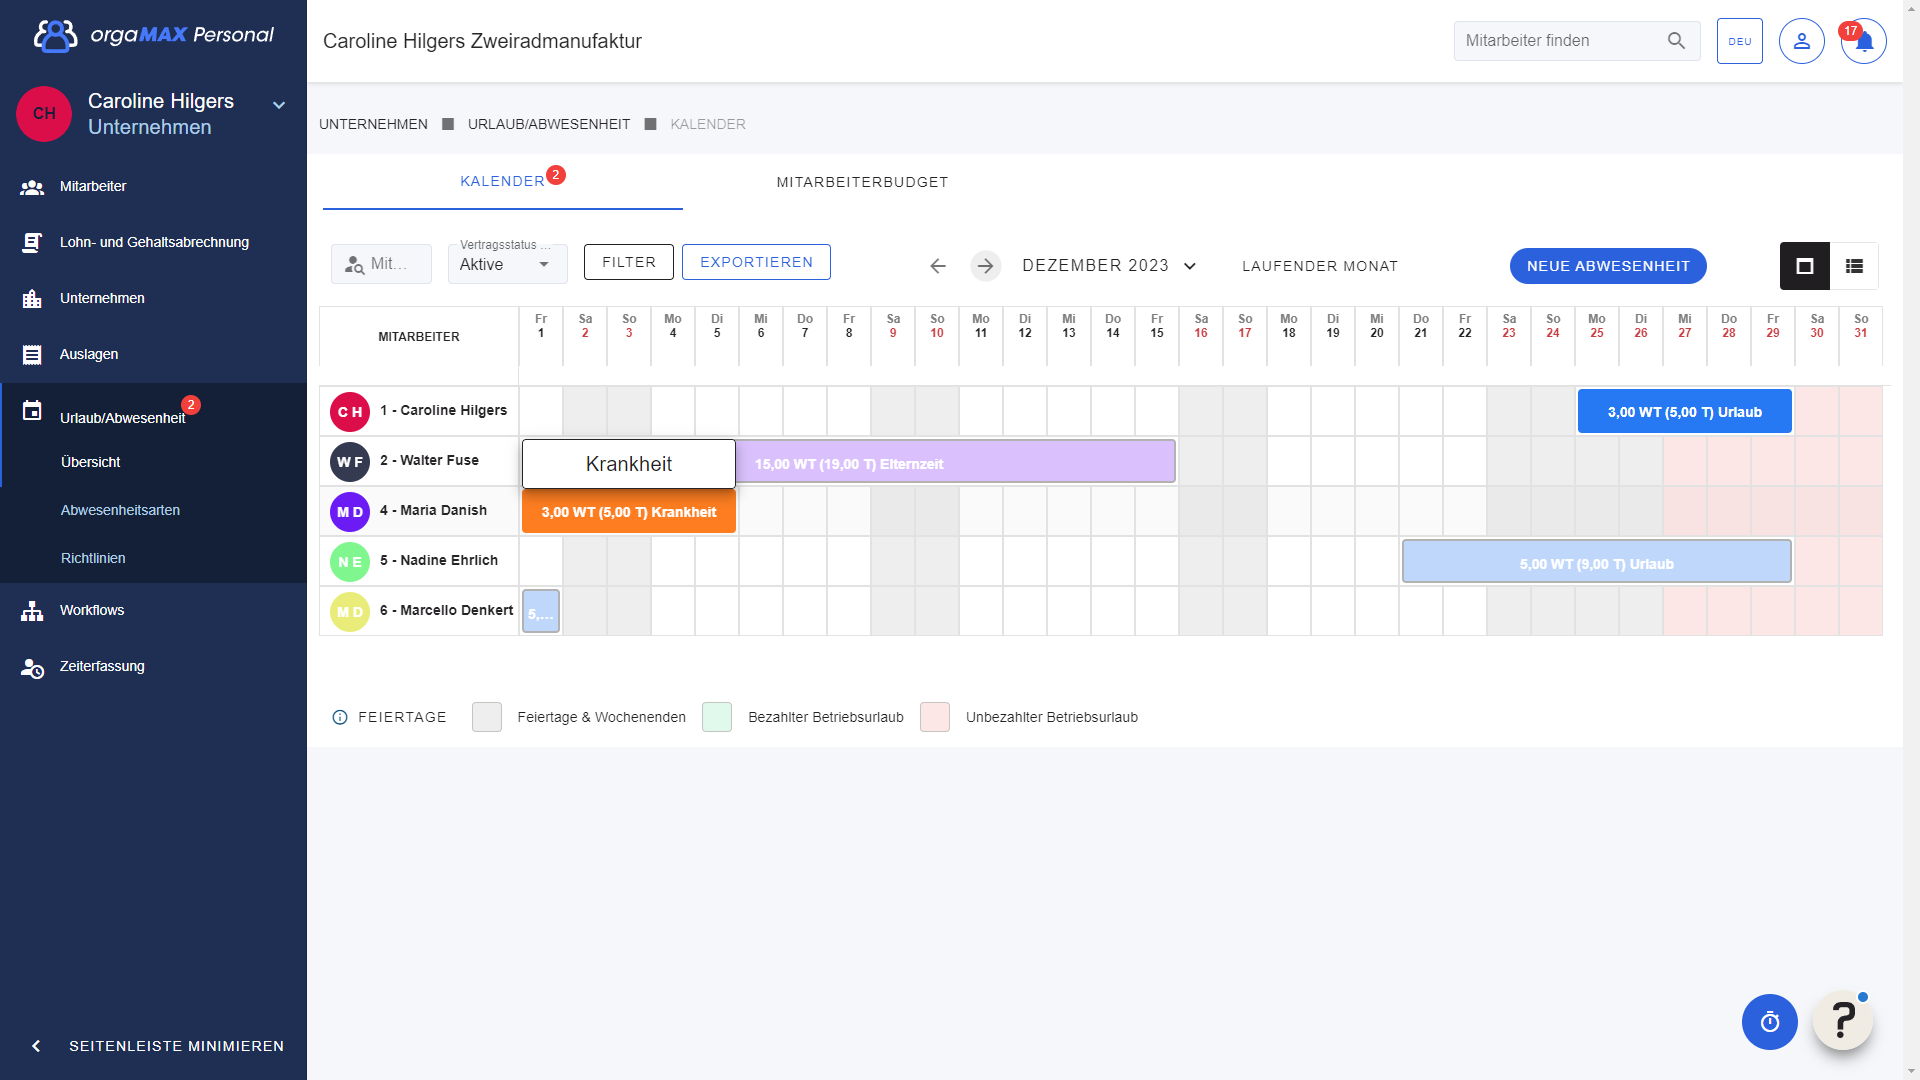Click Neue Abwesenheit button
This screenshot has width=1920, height=1080.
tap(1607, 266)
